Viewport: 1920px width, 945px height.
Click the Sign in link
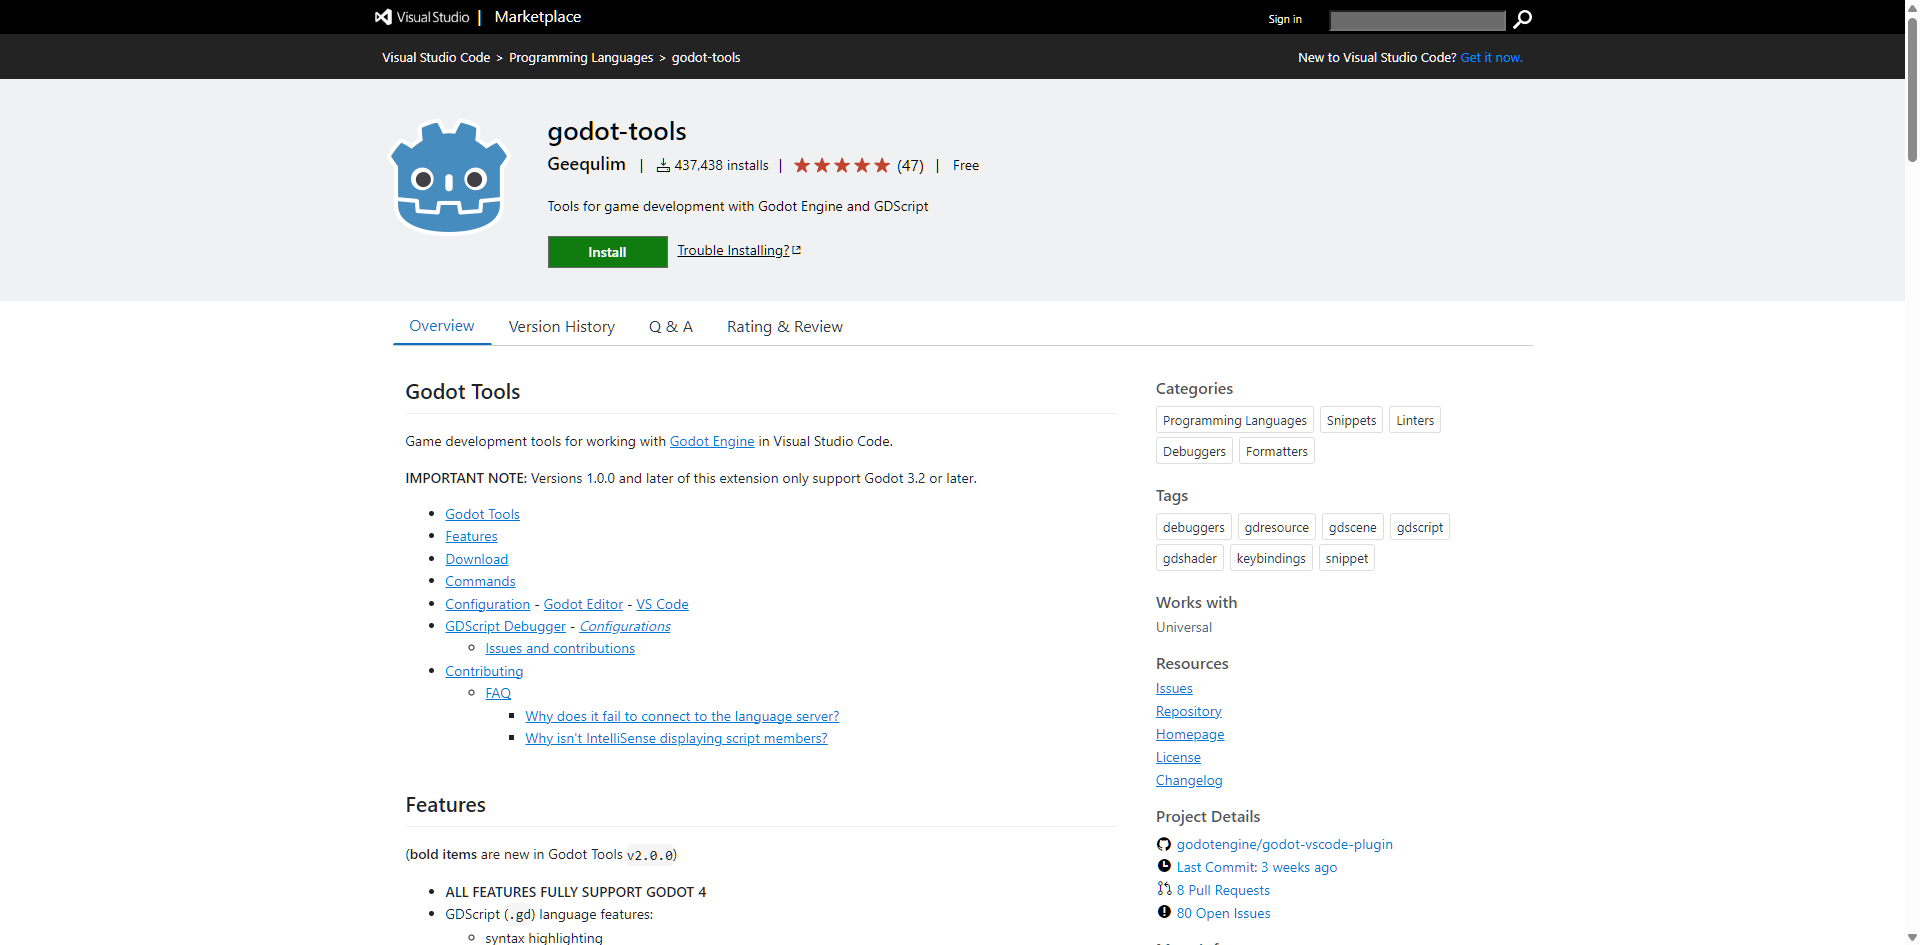1285,19
